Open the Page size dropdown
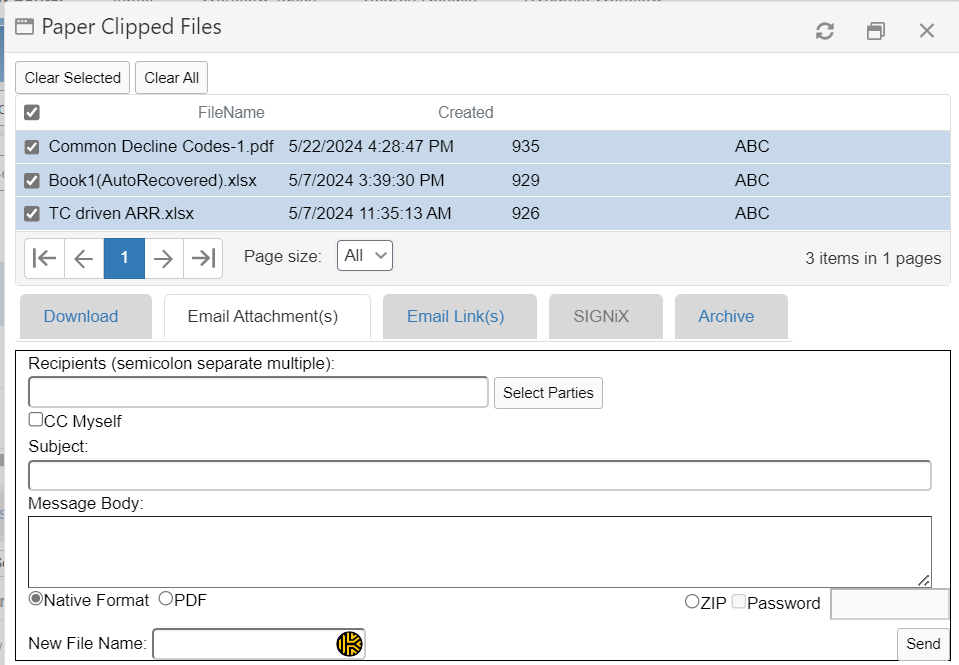 tap(365, 255)
